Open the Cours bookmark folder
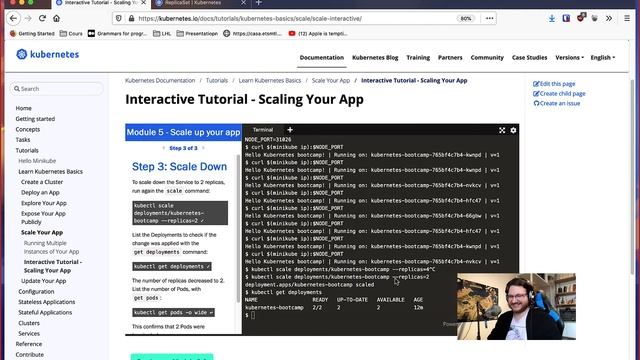Screen dimensions: 640x360 coord(71,33)
